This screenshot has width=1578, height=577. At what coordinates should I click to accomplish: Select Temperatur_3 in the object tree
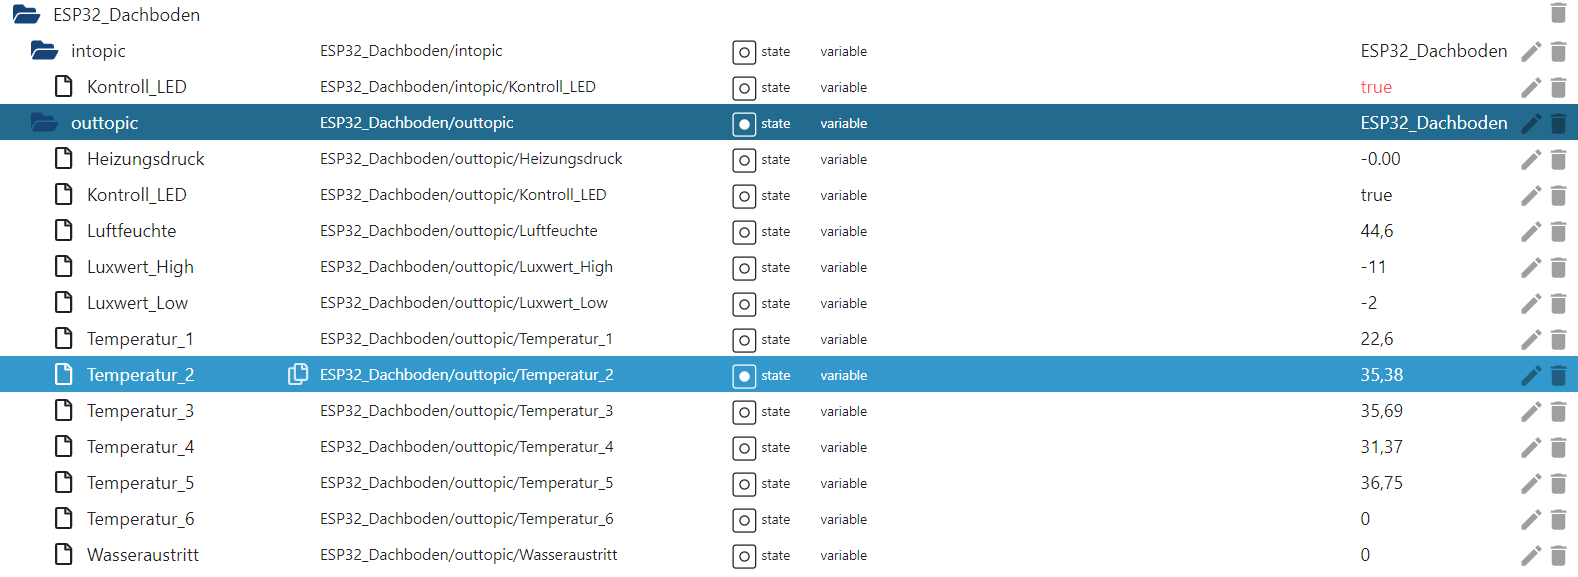tap(140, 411)
